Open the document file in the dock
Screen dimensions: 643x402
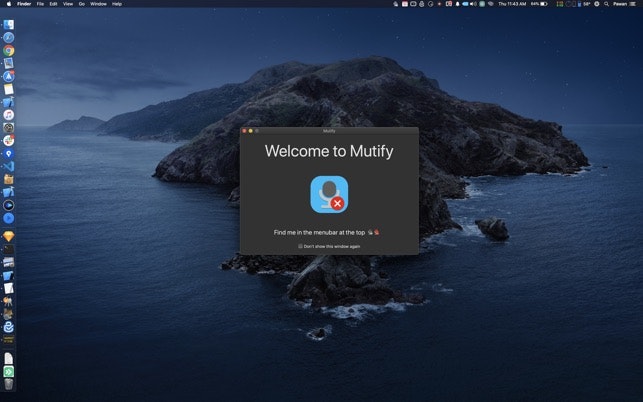point(9,359)
